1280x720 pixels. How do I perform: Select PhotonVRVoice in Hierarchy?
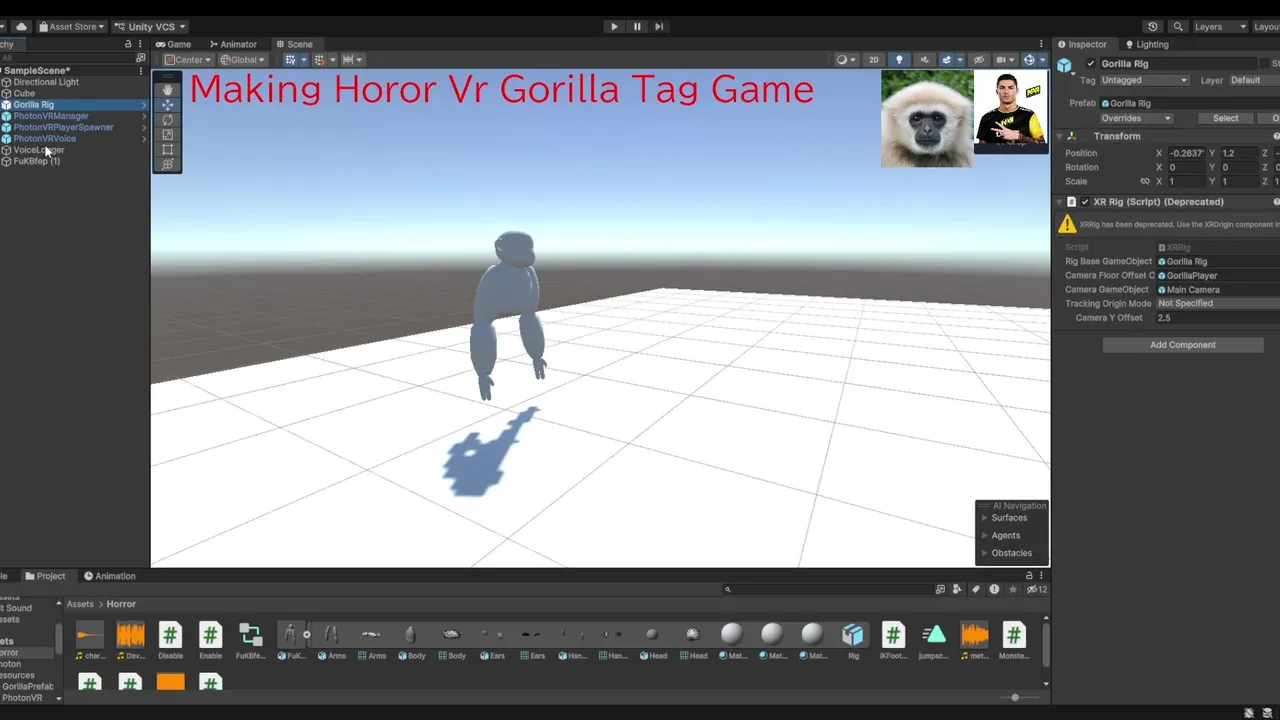click(44, 138)
